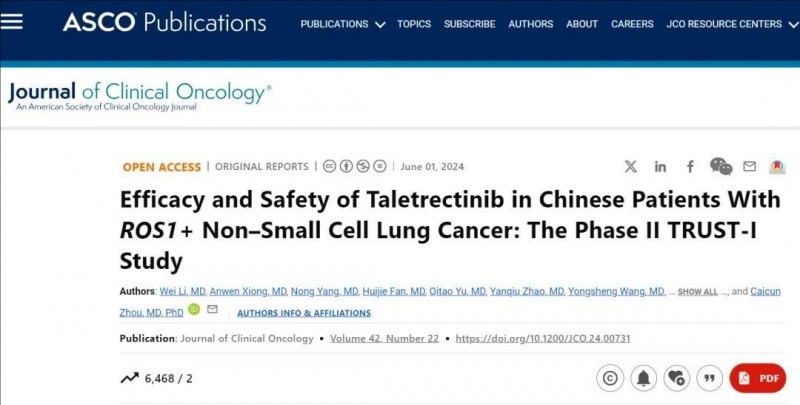Image resolution: width=800 pixels, height=405 pixels.
Task: Share article on Facebook
Action: 690,166
